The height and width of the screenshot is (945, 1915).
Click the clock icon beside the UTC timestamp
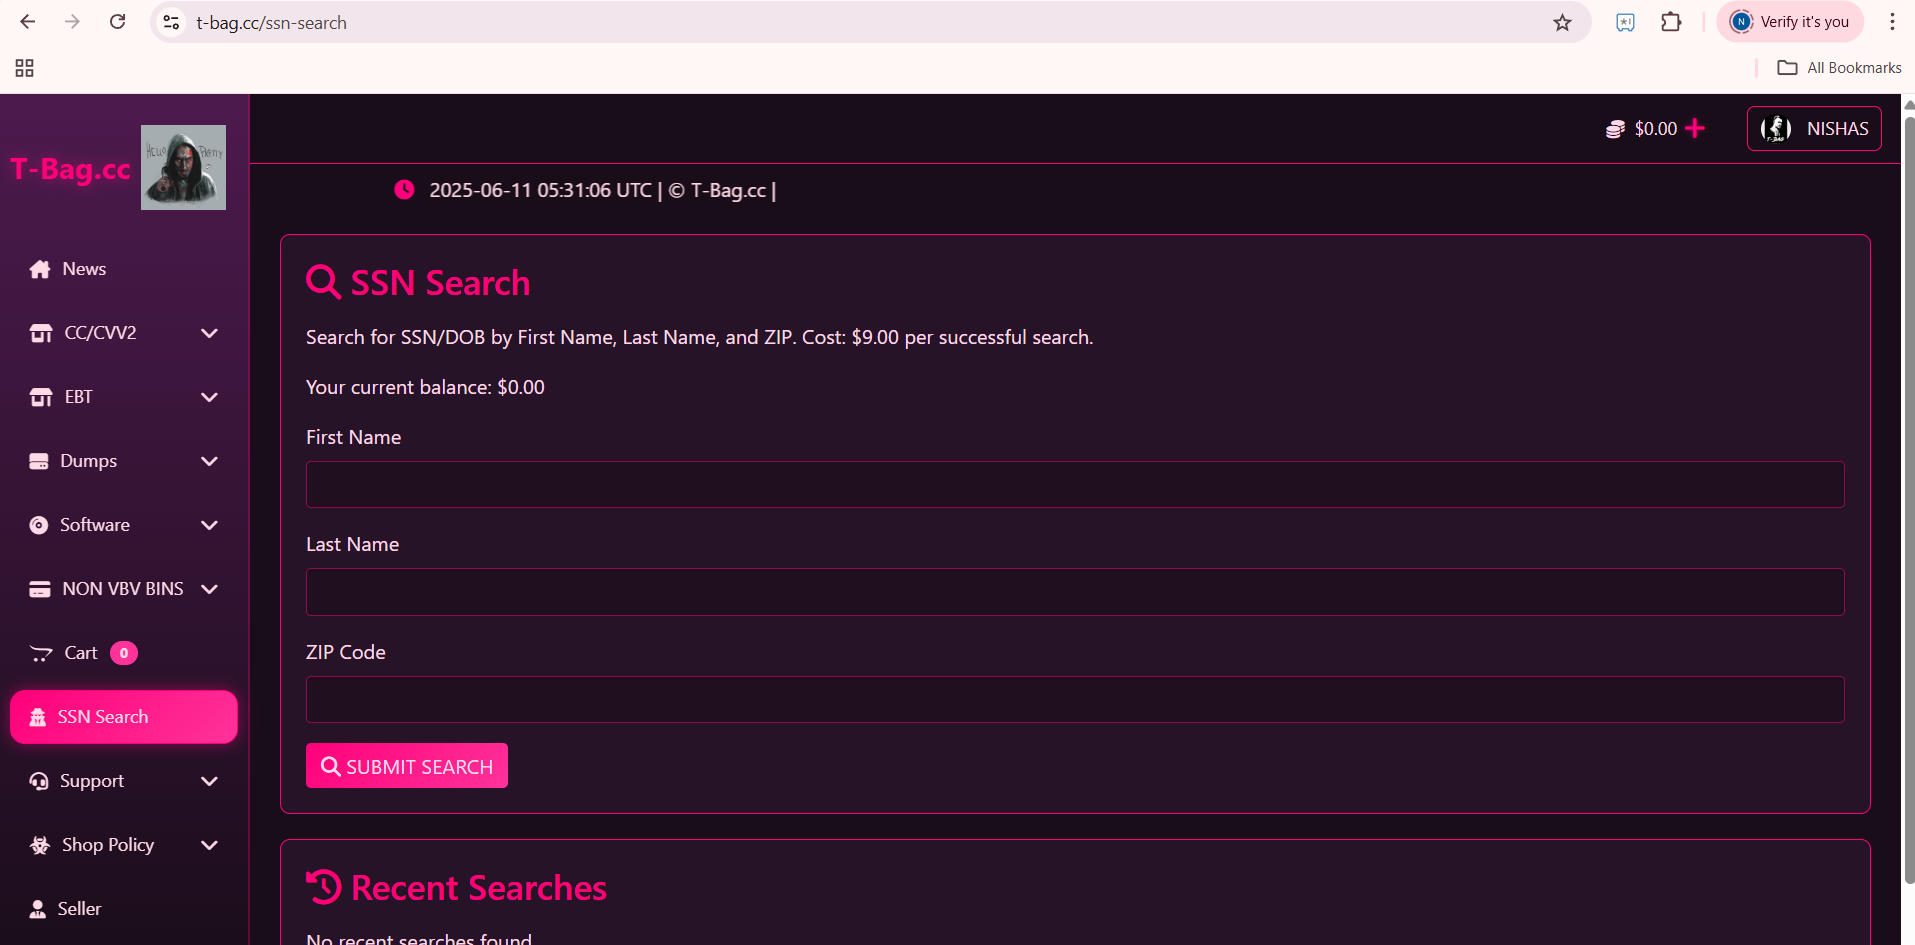pyautogui.click(x=404, y=190)
